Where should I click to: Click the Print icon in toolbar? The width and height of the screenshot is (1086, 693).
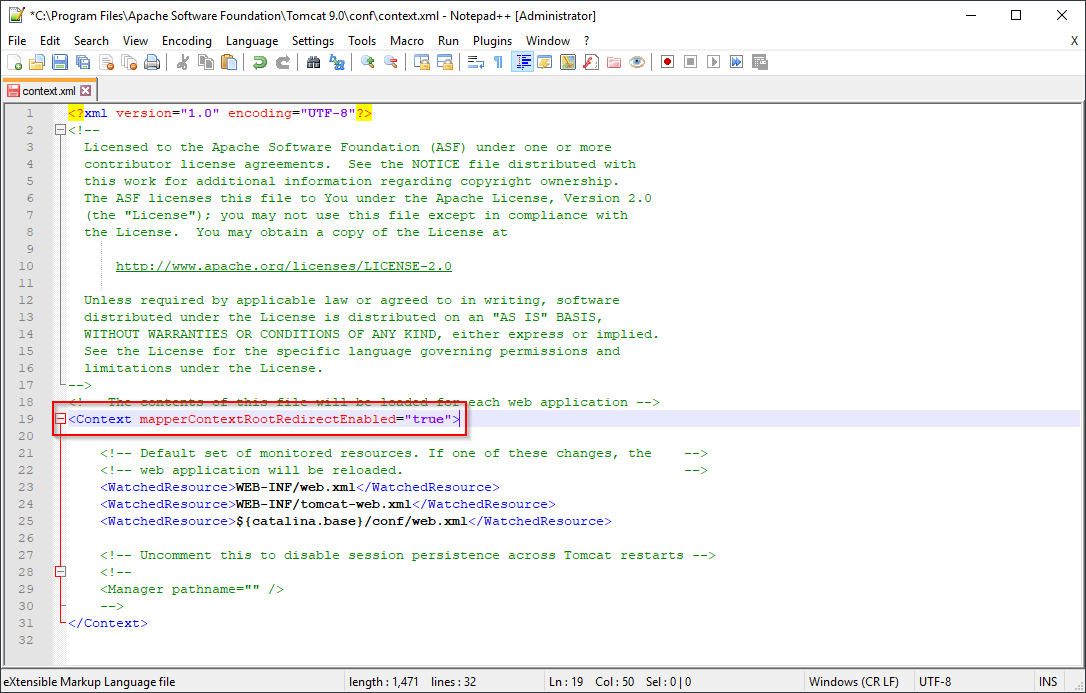coord(152,62)
